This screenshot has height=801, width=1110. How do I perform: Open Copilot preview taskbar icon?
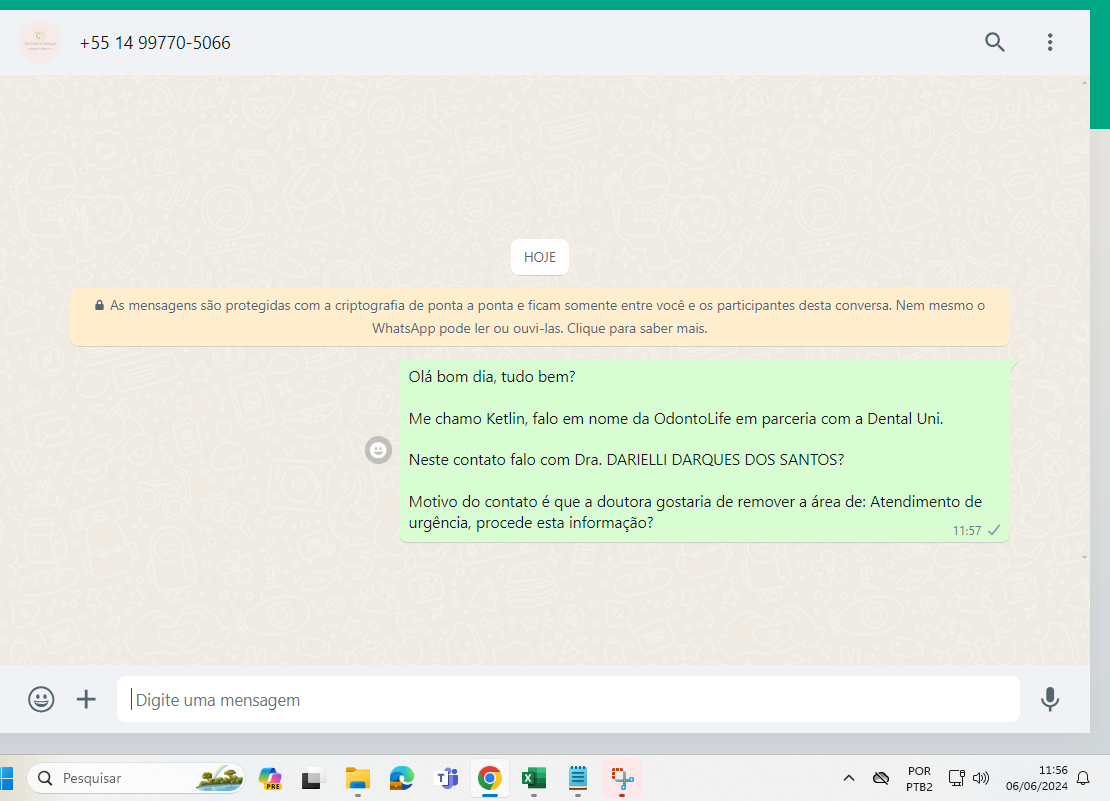[x=270, y=778]
